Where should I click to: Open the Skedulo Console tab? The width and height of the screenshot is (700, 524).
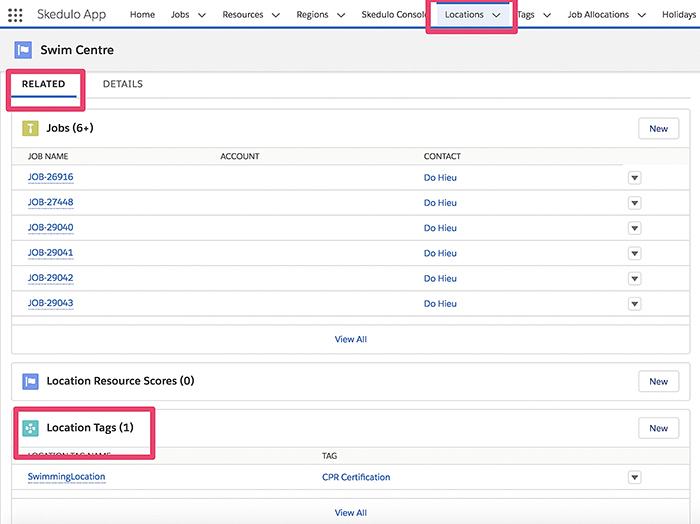point(393,15)
